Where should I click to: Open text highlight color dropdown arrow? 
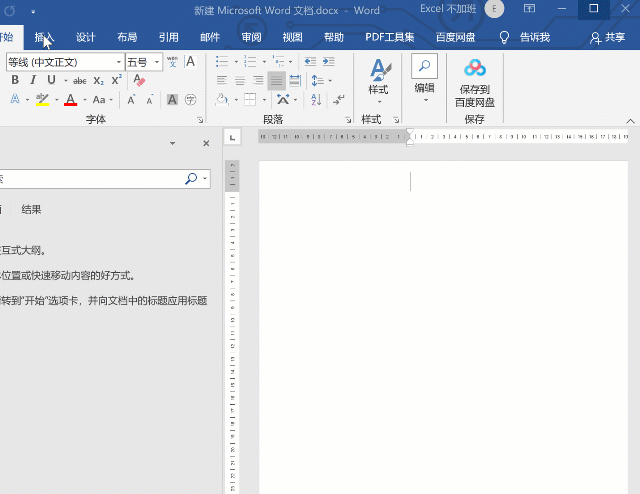coord(57,100)
